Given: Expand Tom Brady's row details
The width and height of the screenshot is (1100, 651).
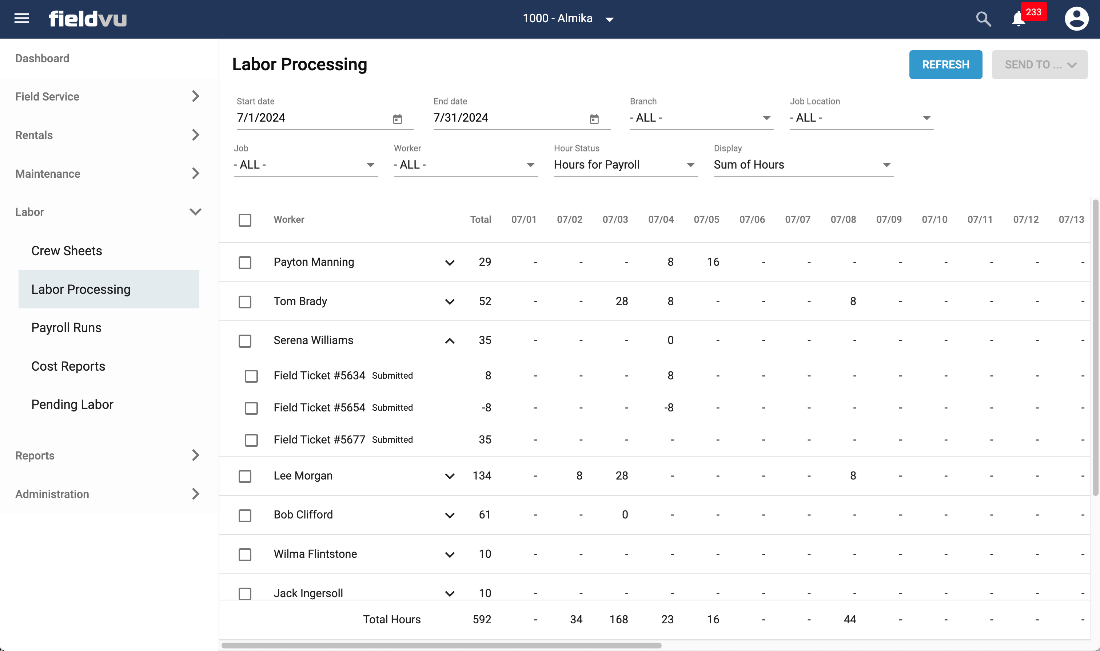Looking at the screenshot, I should [450, 302].
